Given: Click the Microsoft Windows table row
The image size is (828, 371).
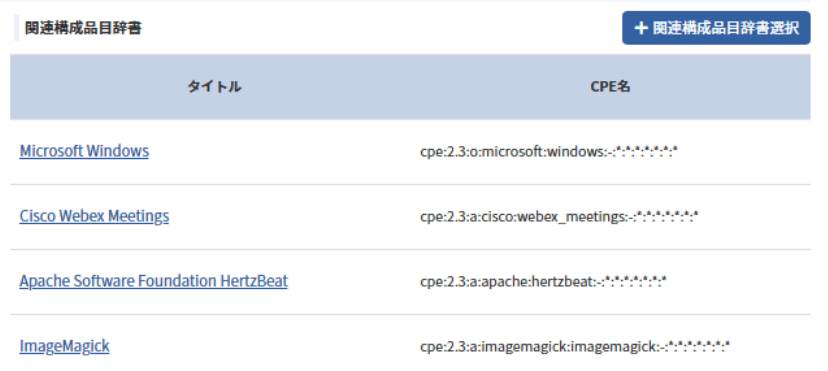Looking at the screenshot, I should pyautogui.click(x=410, y=152).
